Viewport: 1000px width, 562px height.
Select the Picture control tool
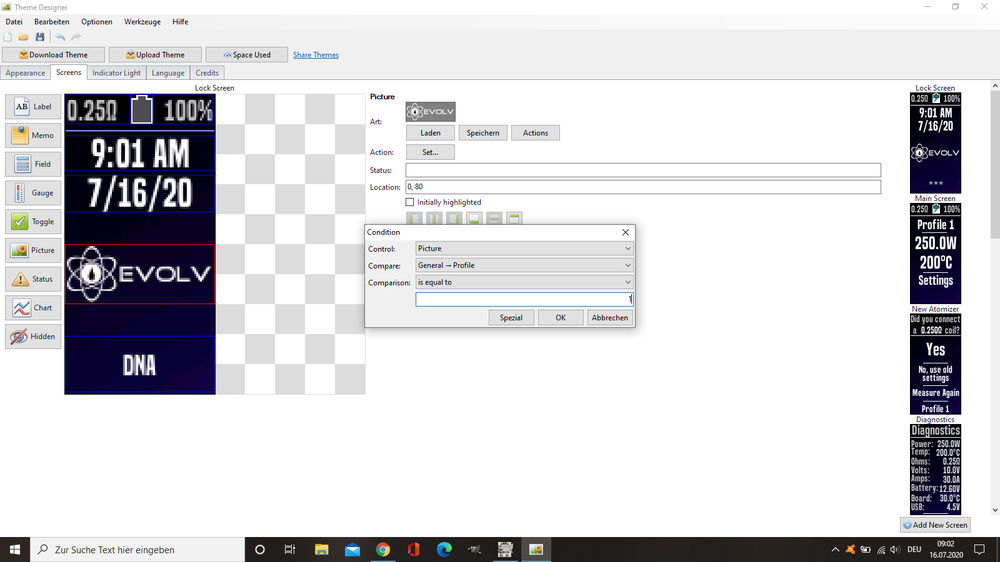click(33, 250)
